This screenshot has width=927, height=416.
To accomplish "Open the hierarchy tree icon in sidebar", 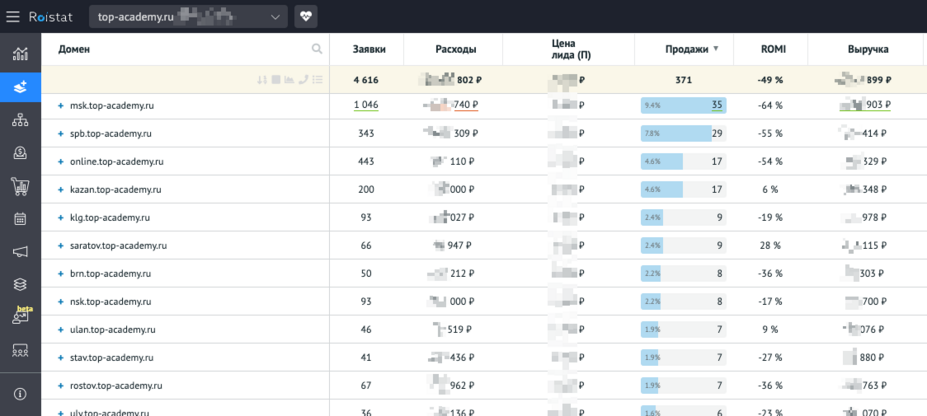I will pyautogui.click(x=20, y=120).
